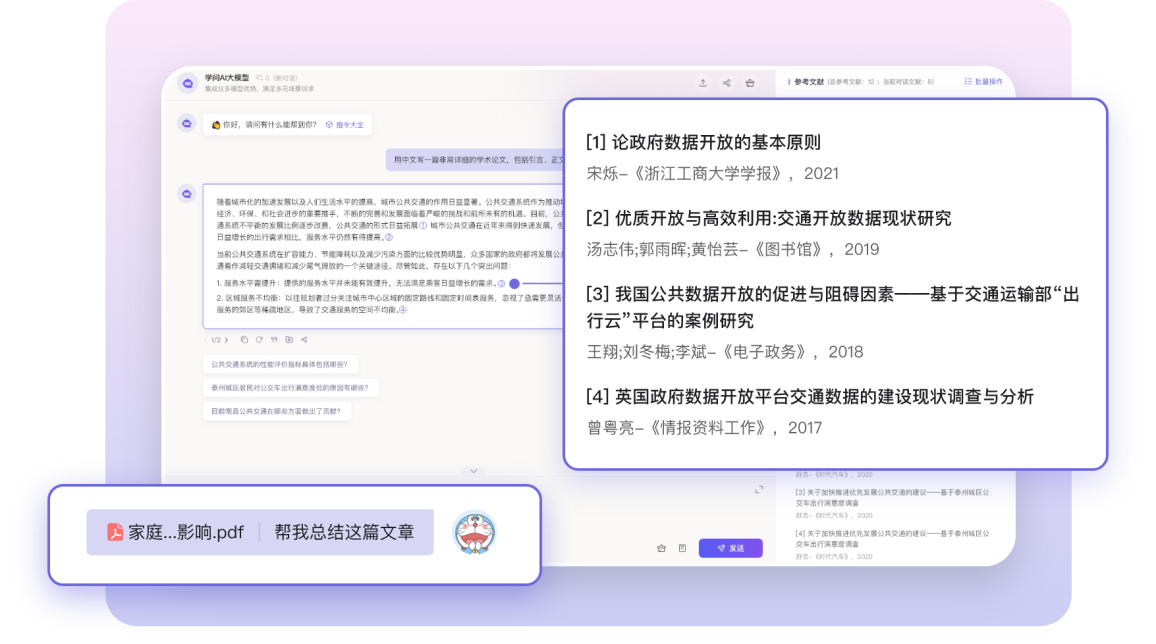
Task: Regenerate the response with the refresh icon
Action: [258, 340]
